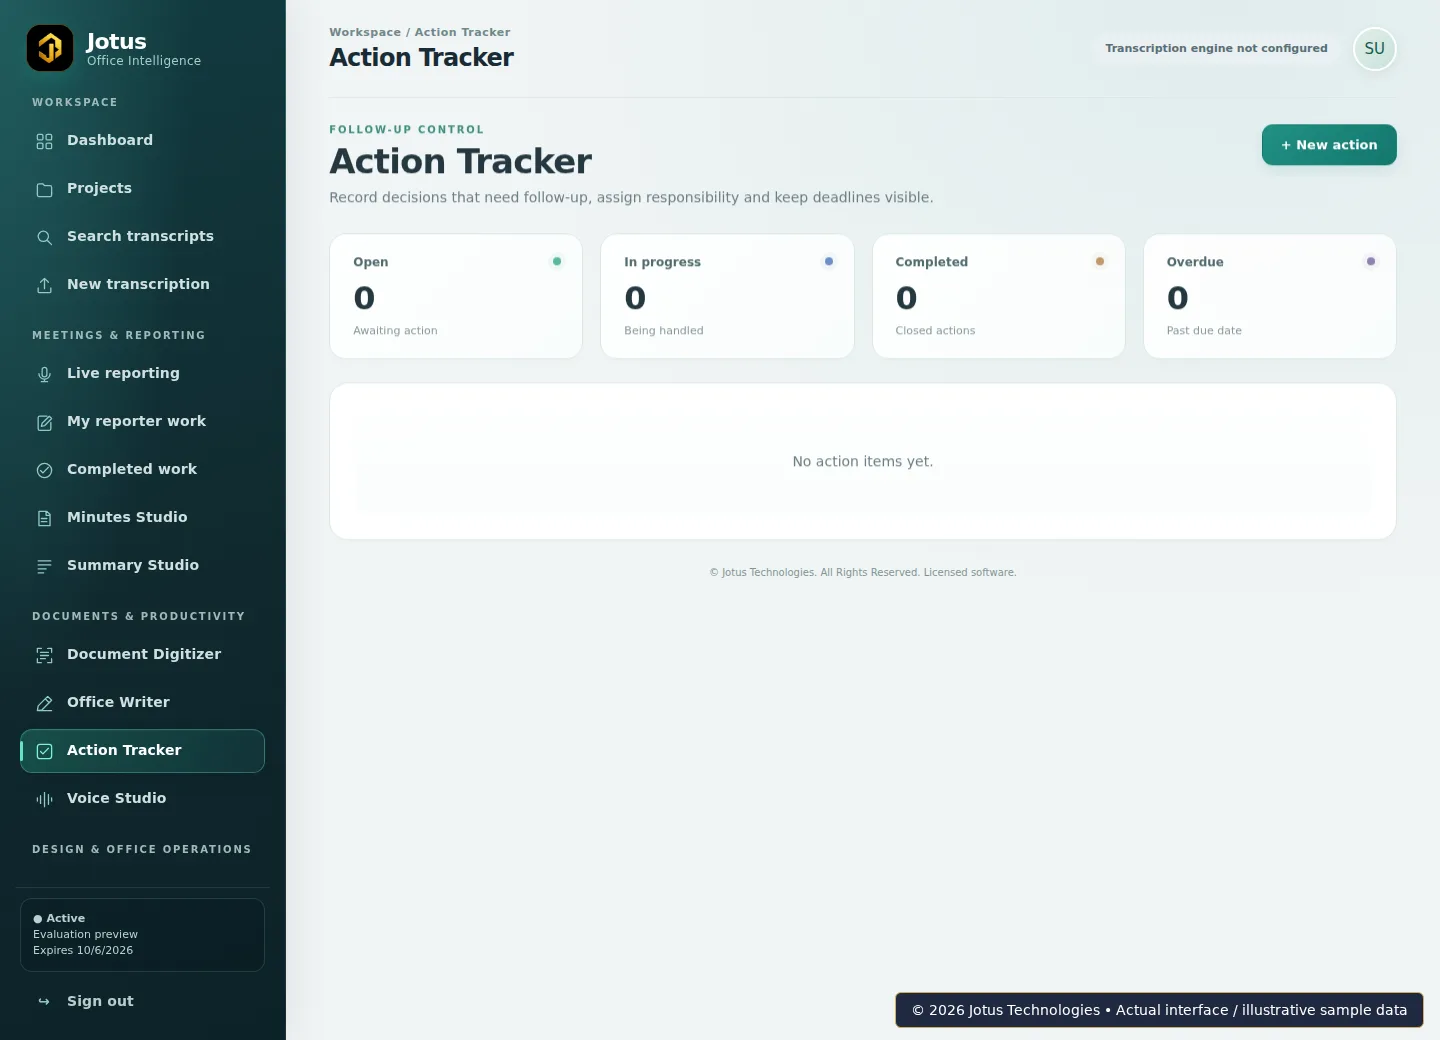Click the Document Digitizer scan icon

(44, 656)
